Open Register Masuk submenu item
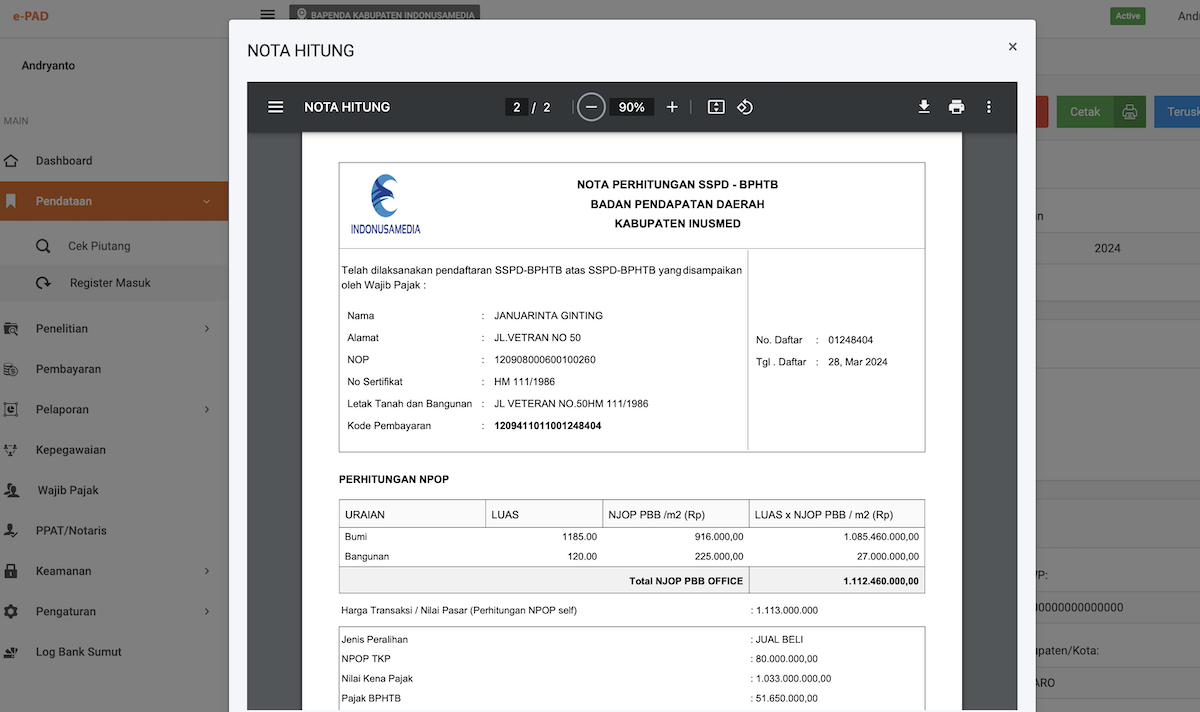This screenshot has width=1200, height=712. click(x=110, y=283)
